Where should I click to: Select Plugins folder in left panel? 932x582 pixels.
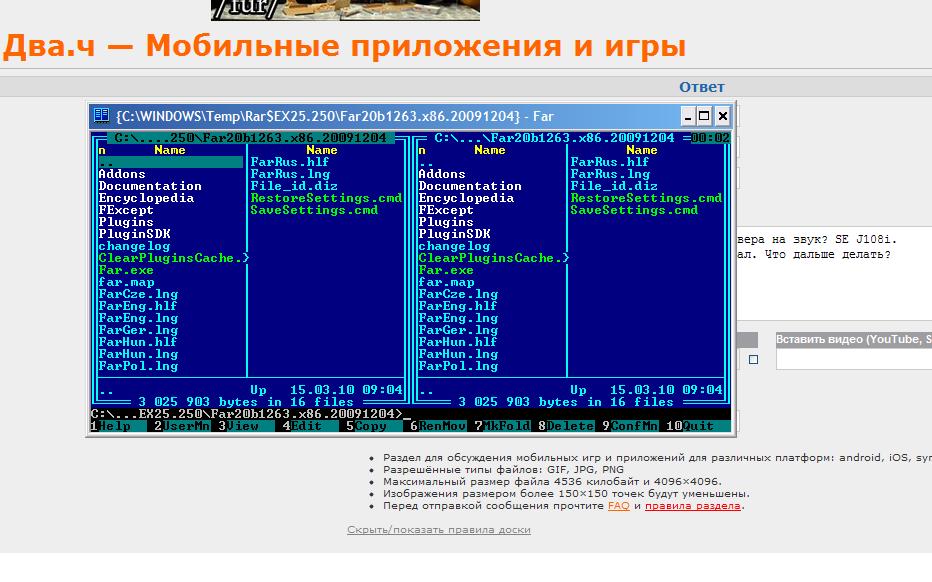[x=126, y=222]
